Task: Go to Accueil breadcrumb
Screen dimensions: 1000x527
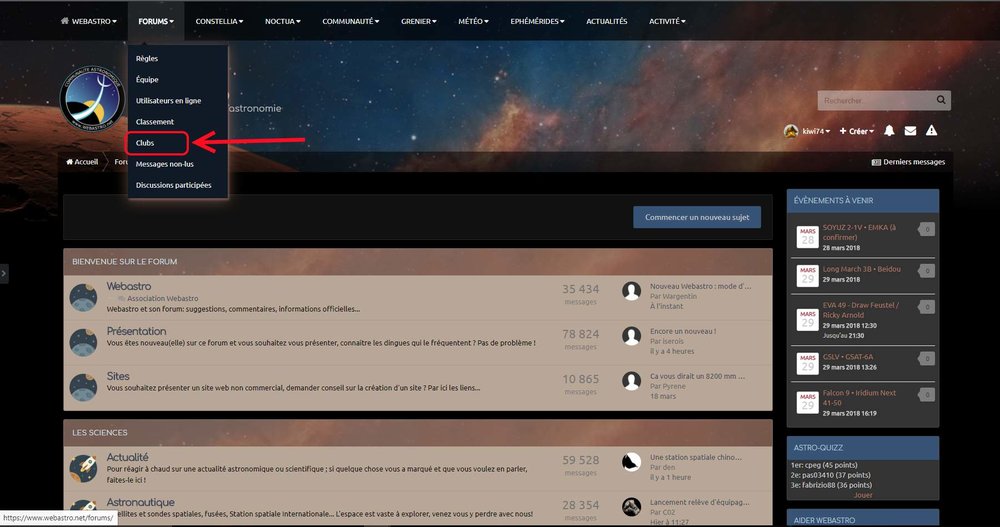Action: (82, 161)
